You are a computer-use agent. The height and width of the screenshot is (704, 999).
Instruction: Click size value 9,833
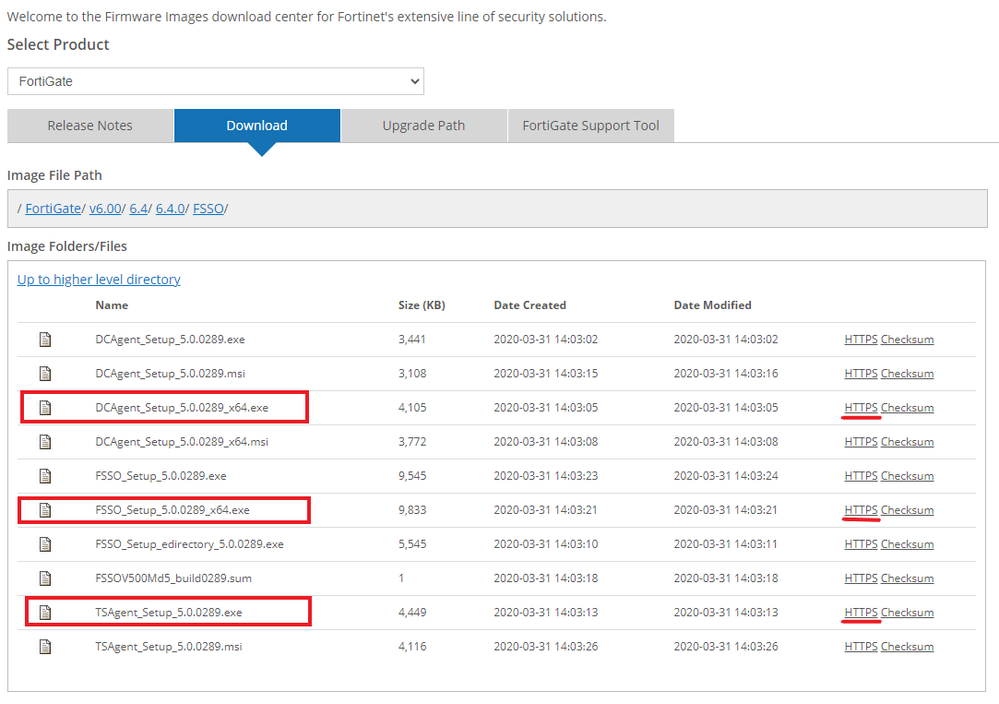click(x=412, y=510)
